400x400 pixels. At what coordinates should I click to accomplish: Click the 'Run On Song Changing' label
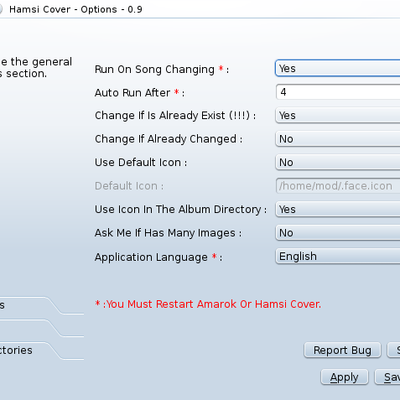(162, 69)
